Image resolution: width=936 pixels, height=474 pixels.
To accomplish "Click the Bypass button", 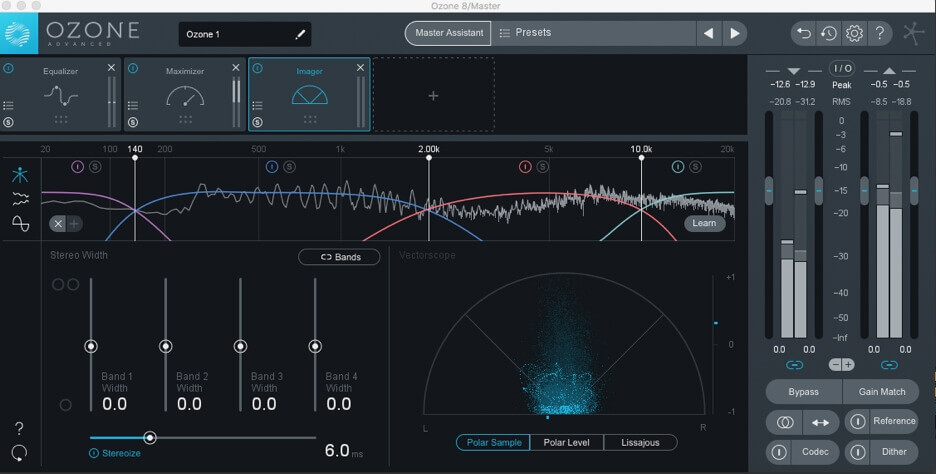I will pos(803,392).
